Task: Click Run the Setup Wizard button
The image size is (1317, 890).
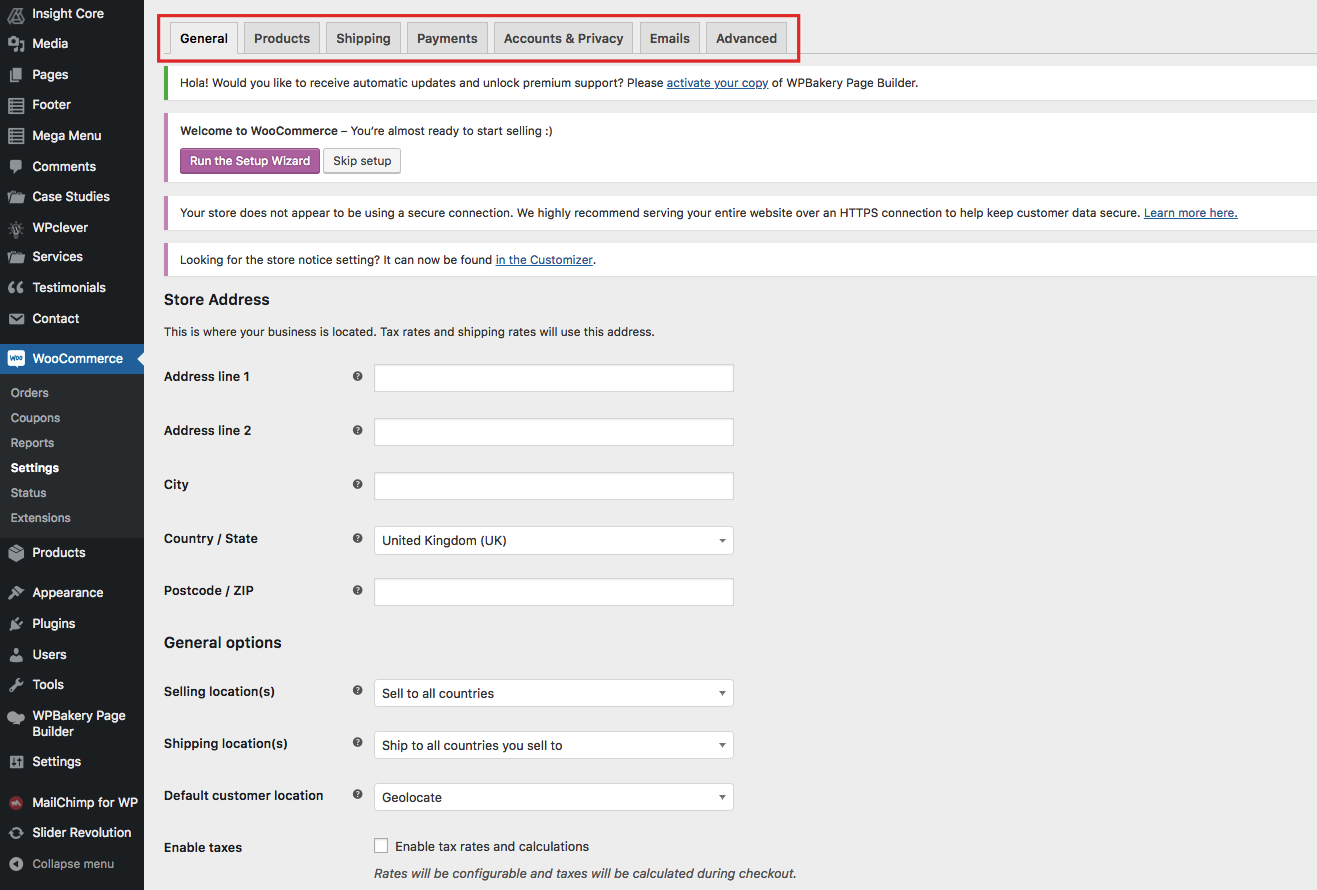Action: point(250,161)
